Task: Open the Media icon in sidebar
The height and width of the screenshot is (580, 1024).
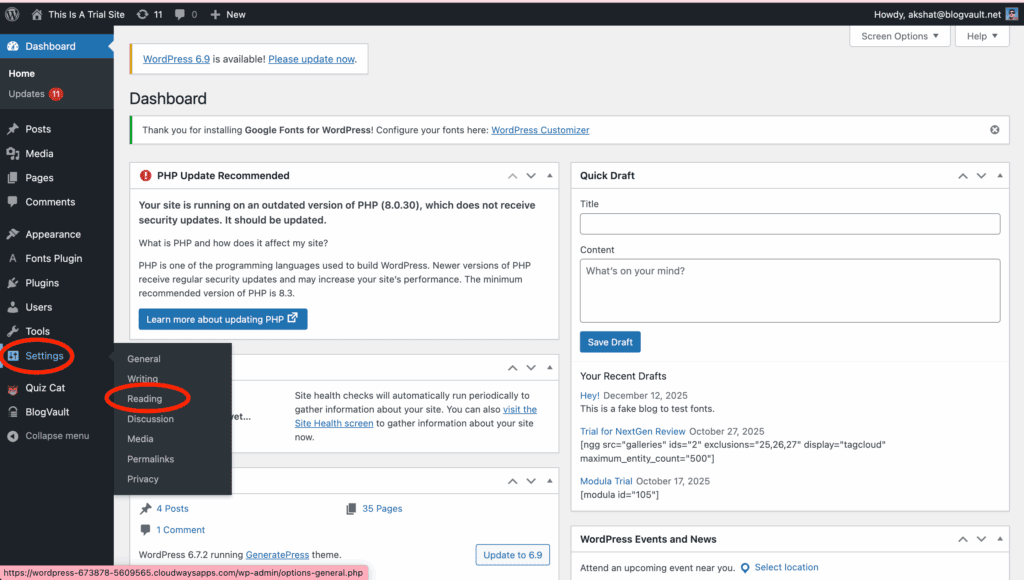Action: tap(12, 153)
